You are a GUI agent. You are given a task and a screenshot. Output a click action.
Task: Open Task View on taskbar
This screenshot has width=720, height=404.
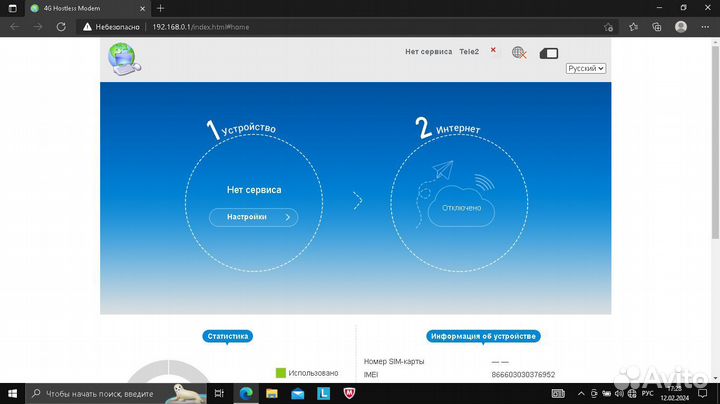pos(219,393)
